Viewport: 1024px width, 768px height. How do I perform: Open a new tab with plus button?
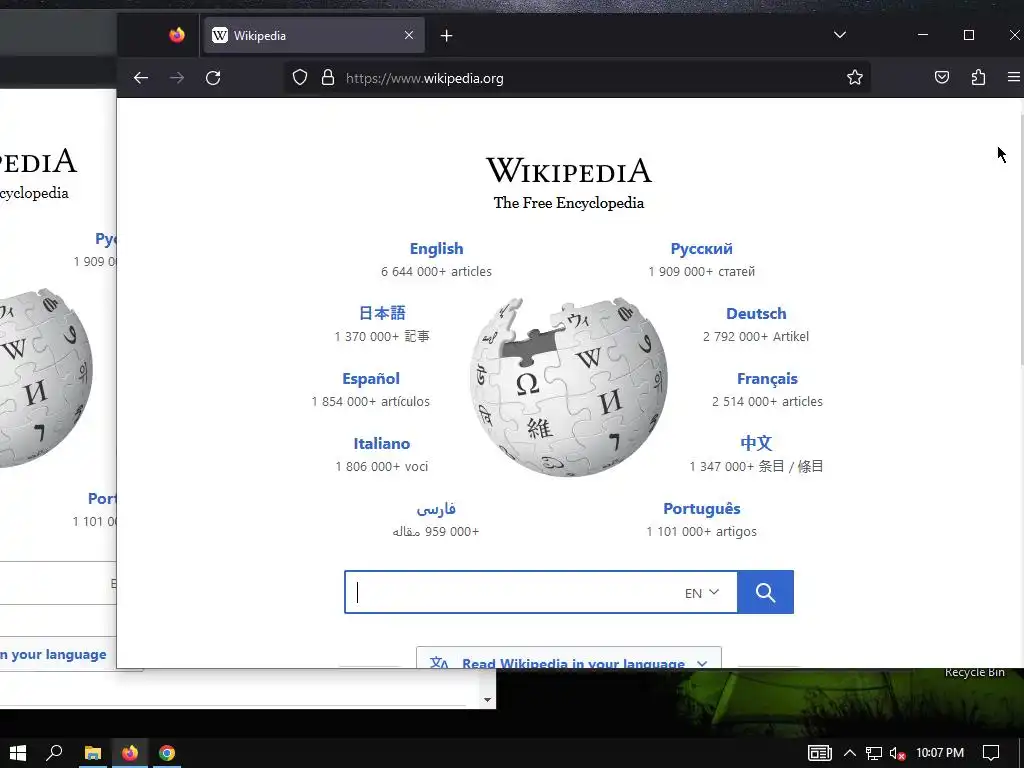(x=447, y=35)
